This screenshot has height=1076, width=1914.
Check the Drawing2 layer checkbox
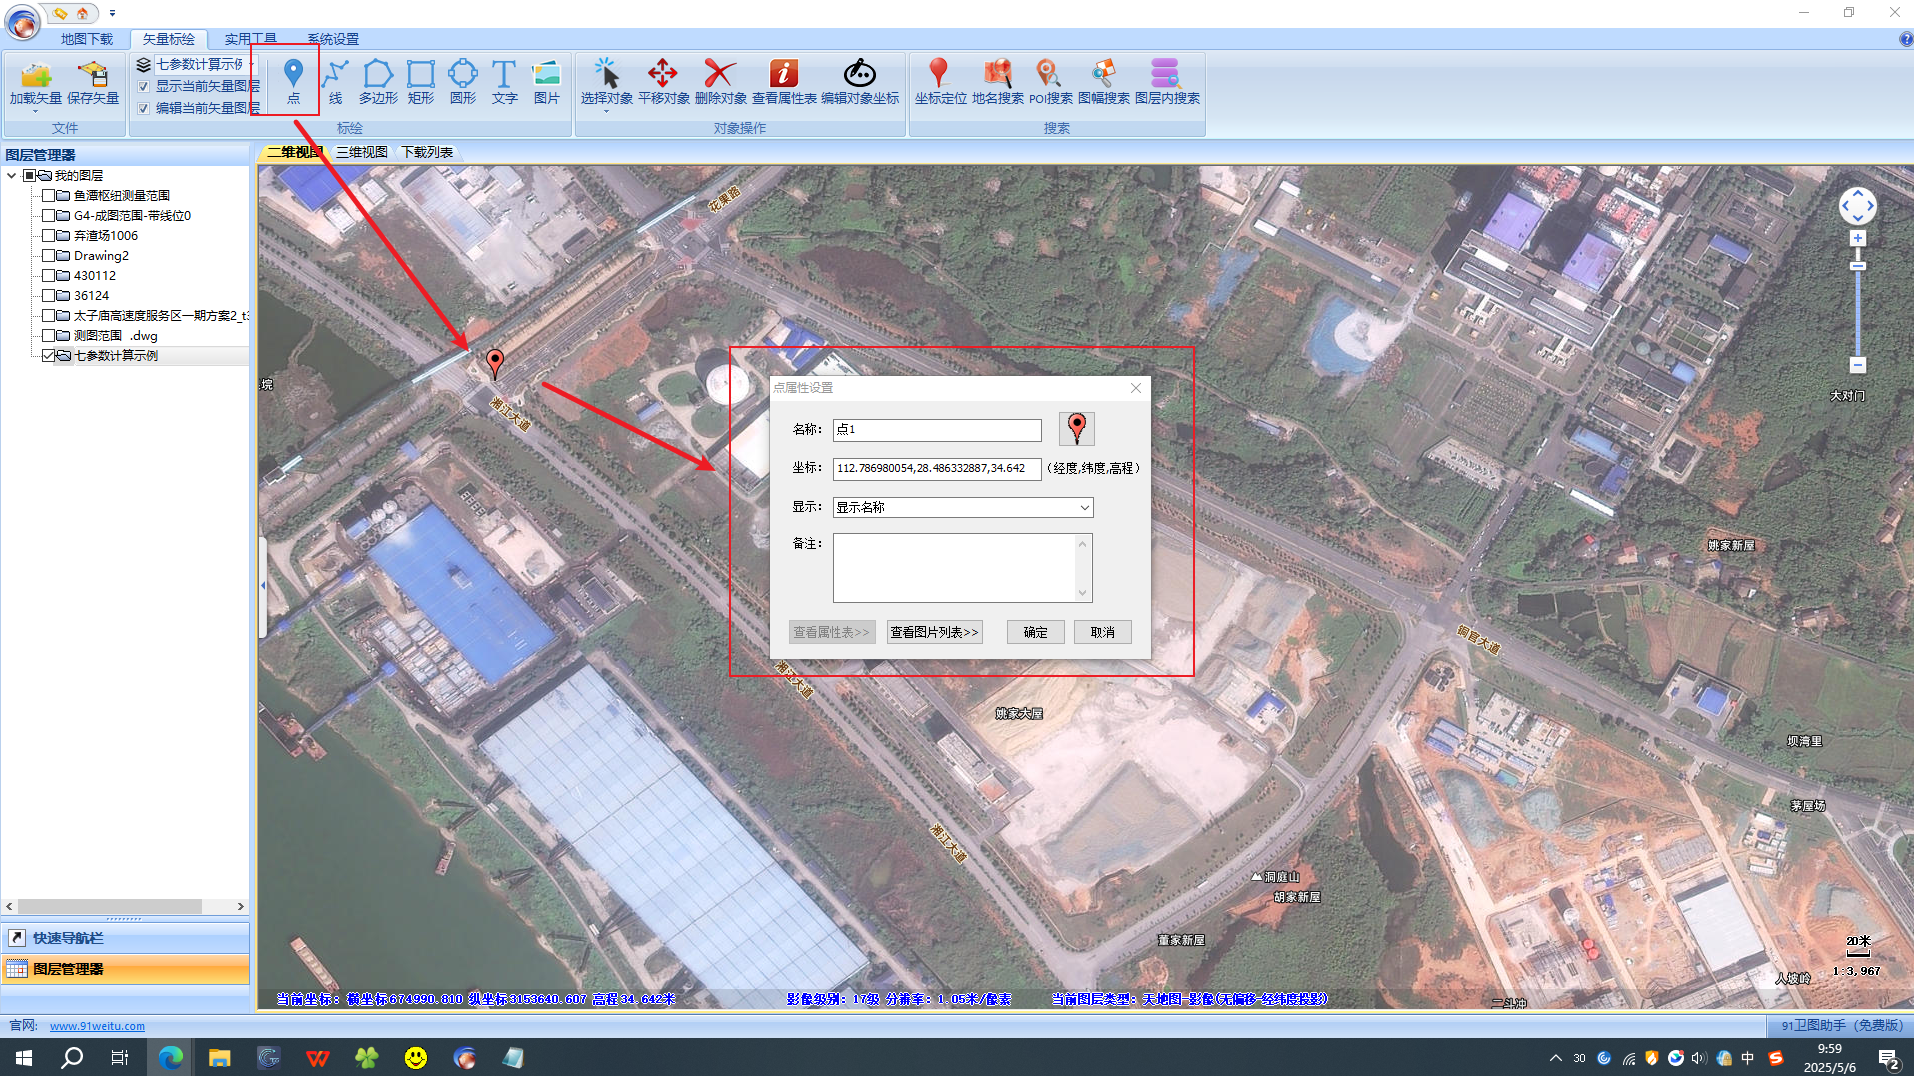(x=48, y=256)
